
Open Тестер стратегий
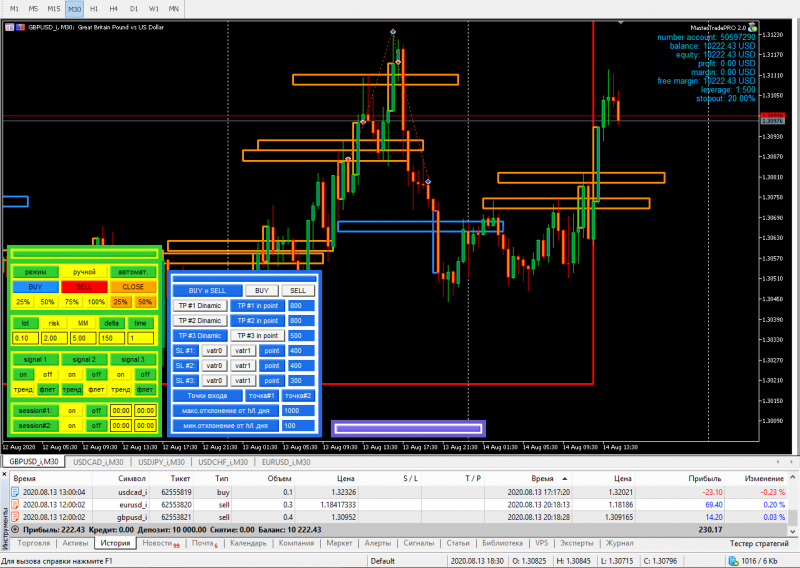pos(759,543)
